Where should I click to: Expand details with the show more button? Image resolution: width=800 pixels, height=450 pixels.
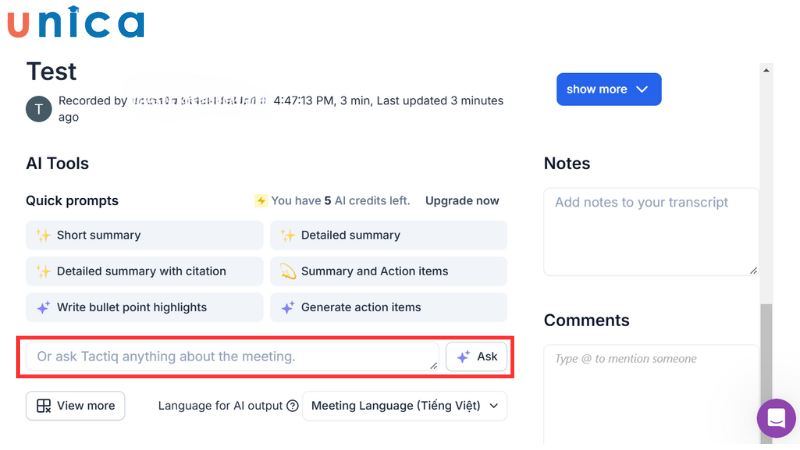[x=608, y=89]
